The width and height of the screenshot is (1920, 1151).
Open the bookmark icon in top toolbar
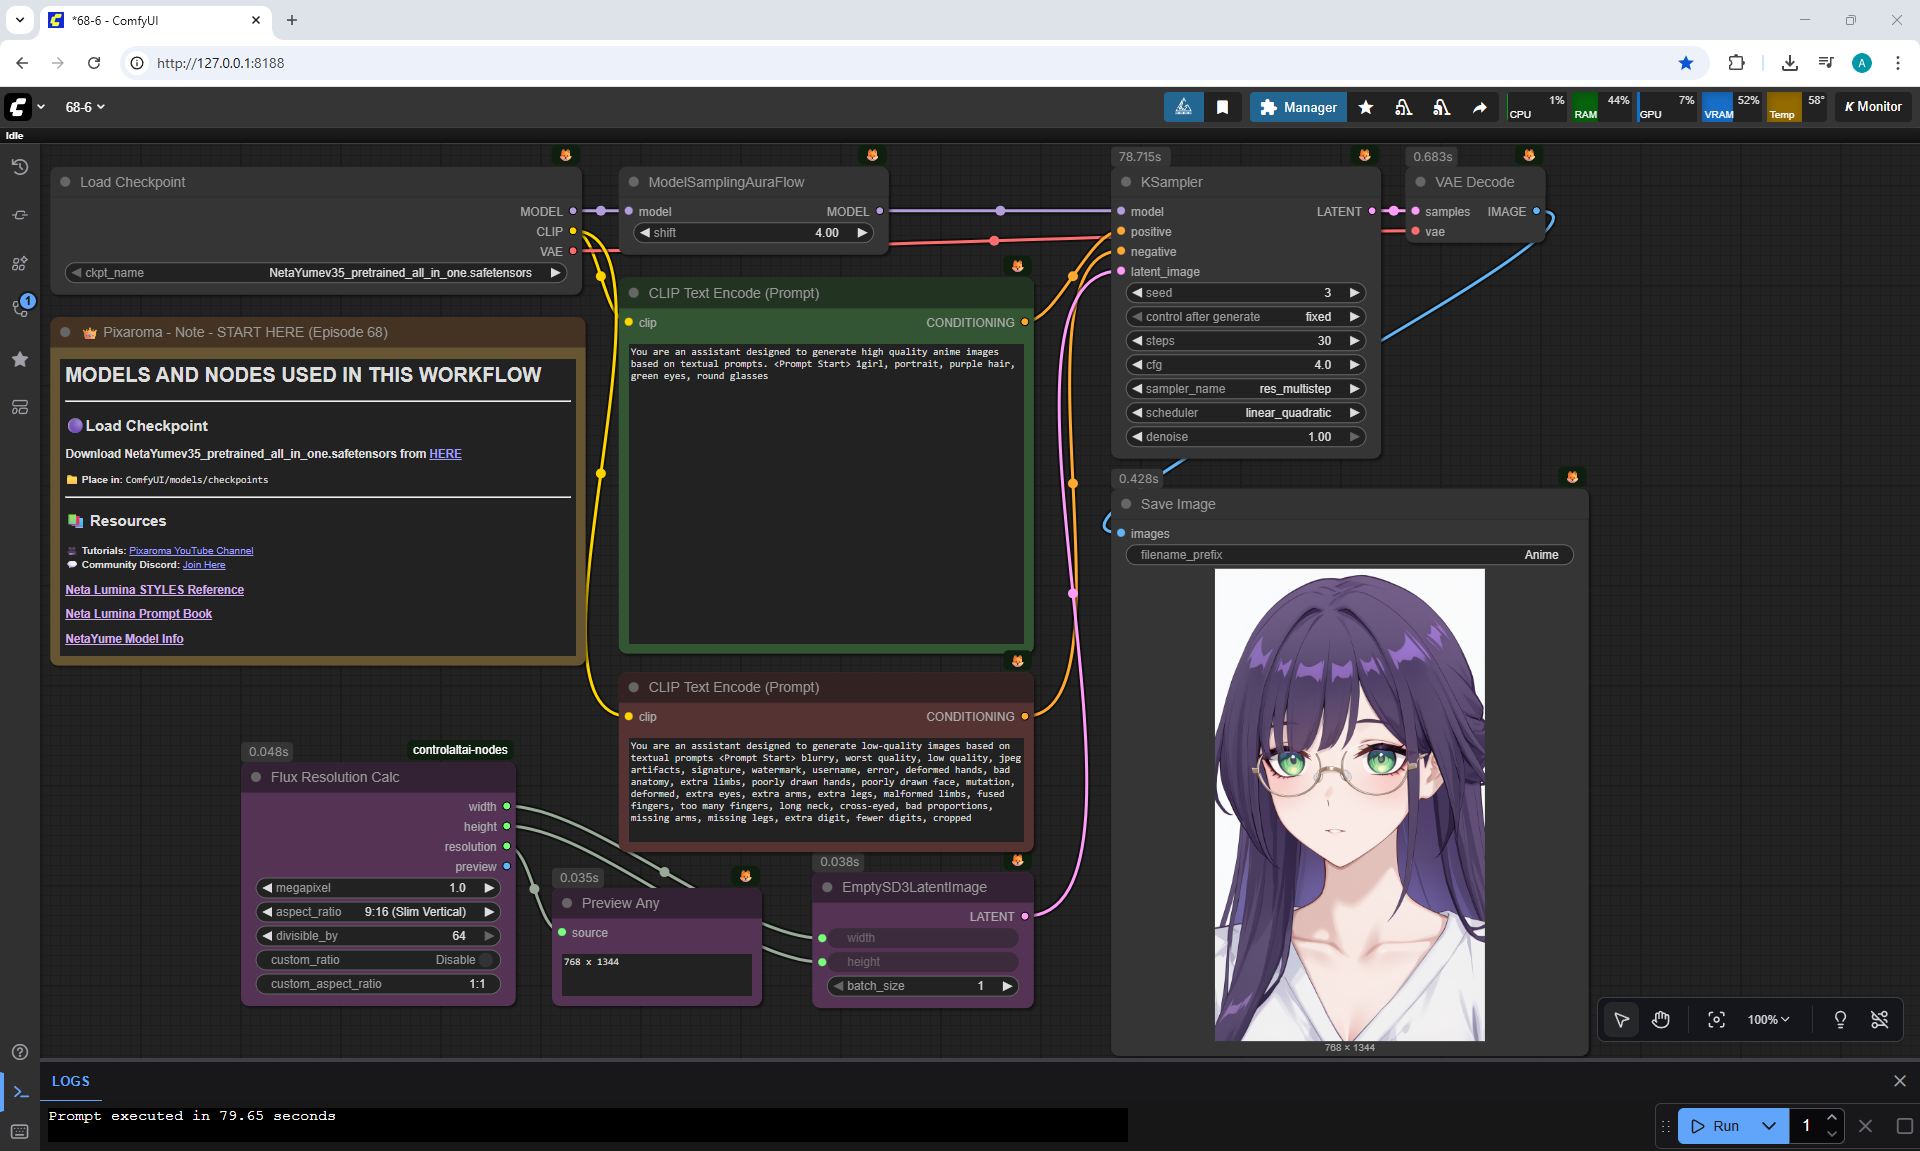click(1222, 107)
